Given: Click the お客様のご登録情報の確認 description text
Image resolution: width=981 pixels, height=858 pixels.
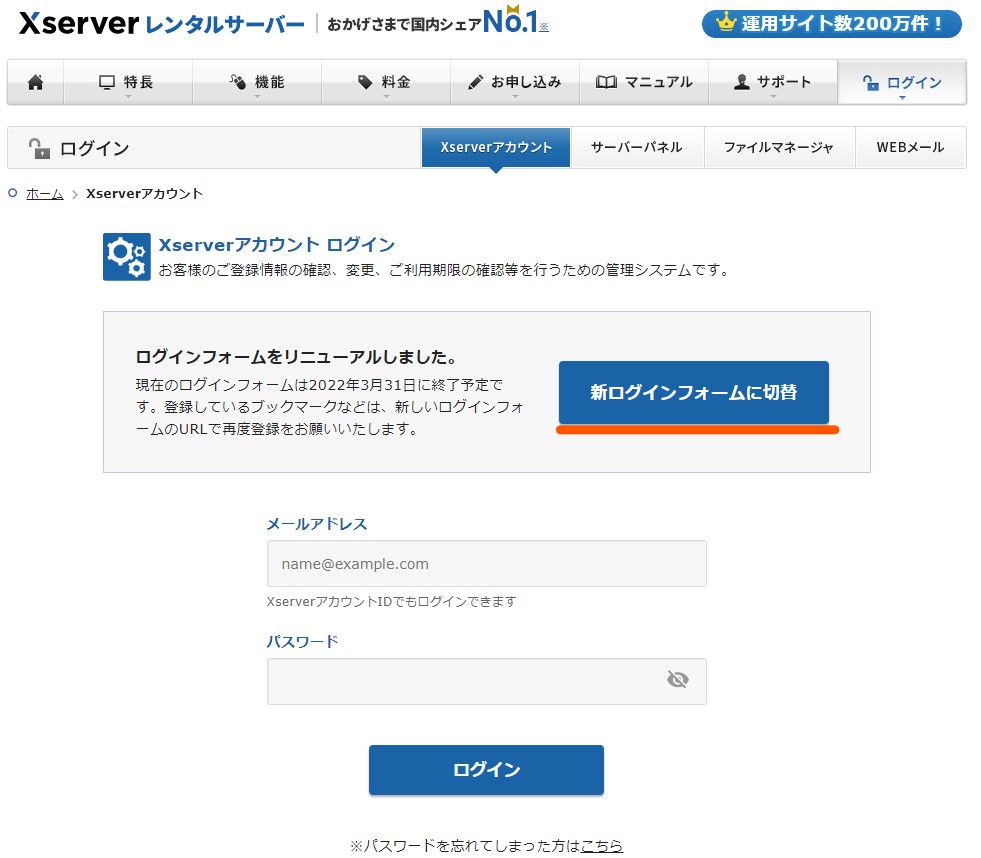Looking at the screenshot, I should pos(444,270).
